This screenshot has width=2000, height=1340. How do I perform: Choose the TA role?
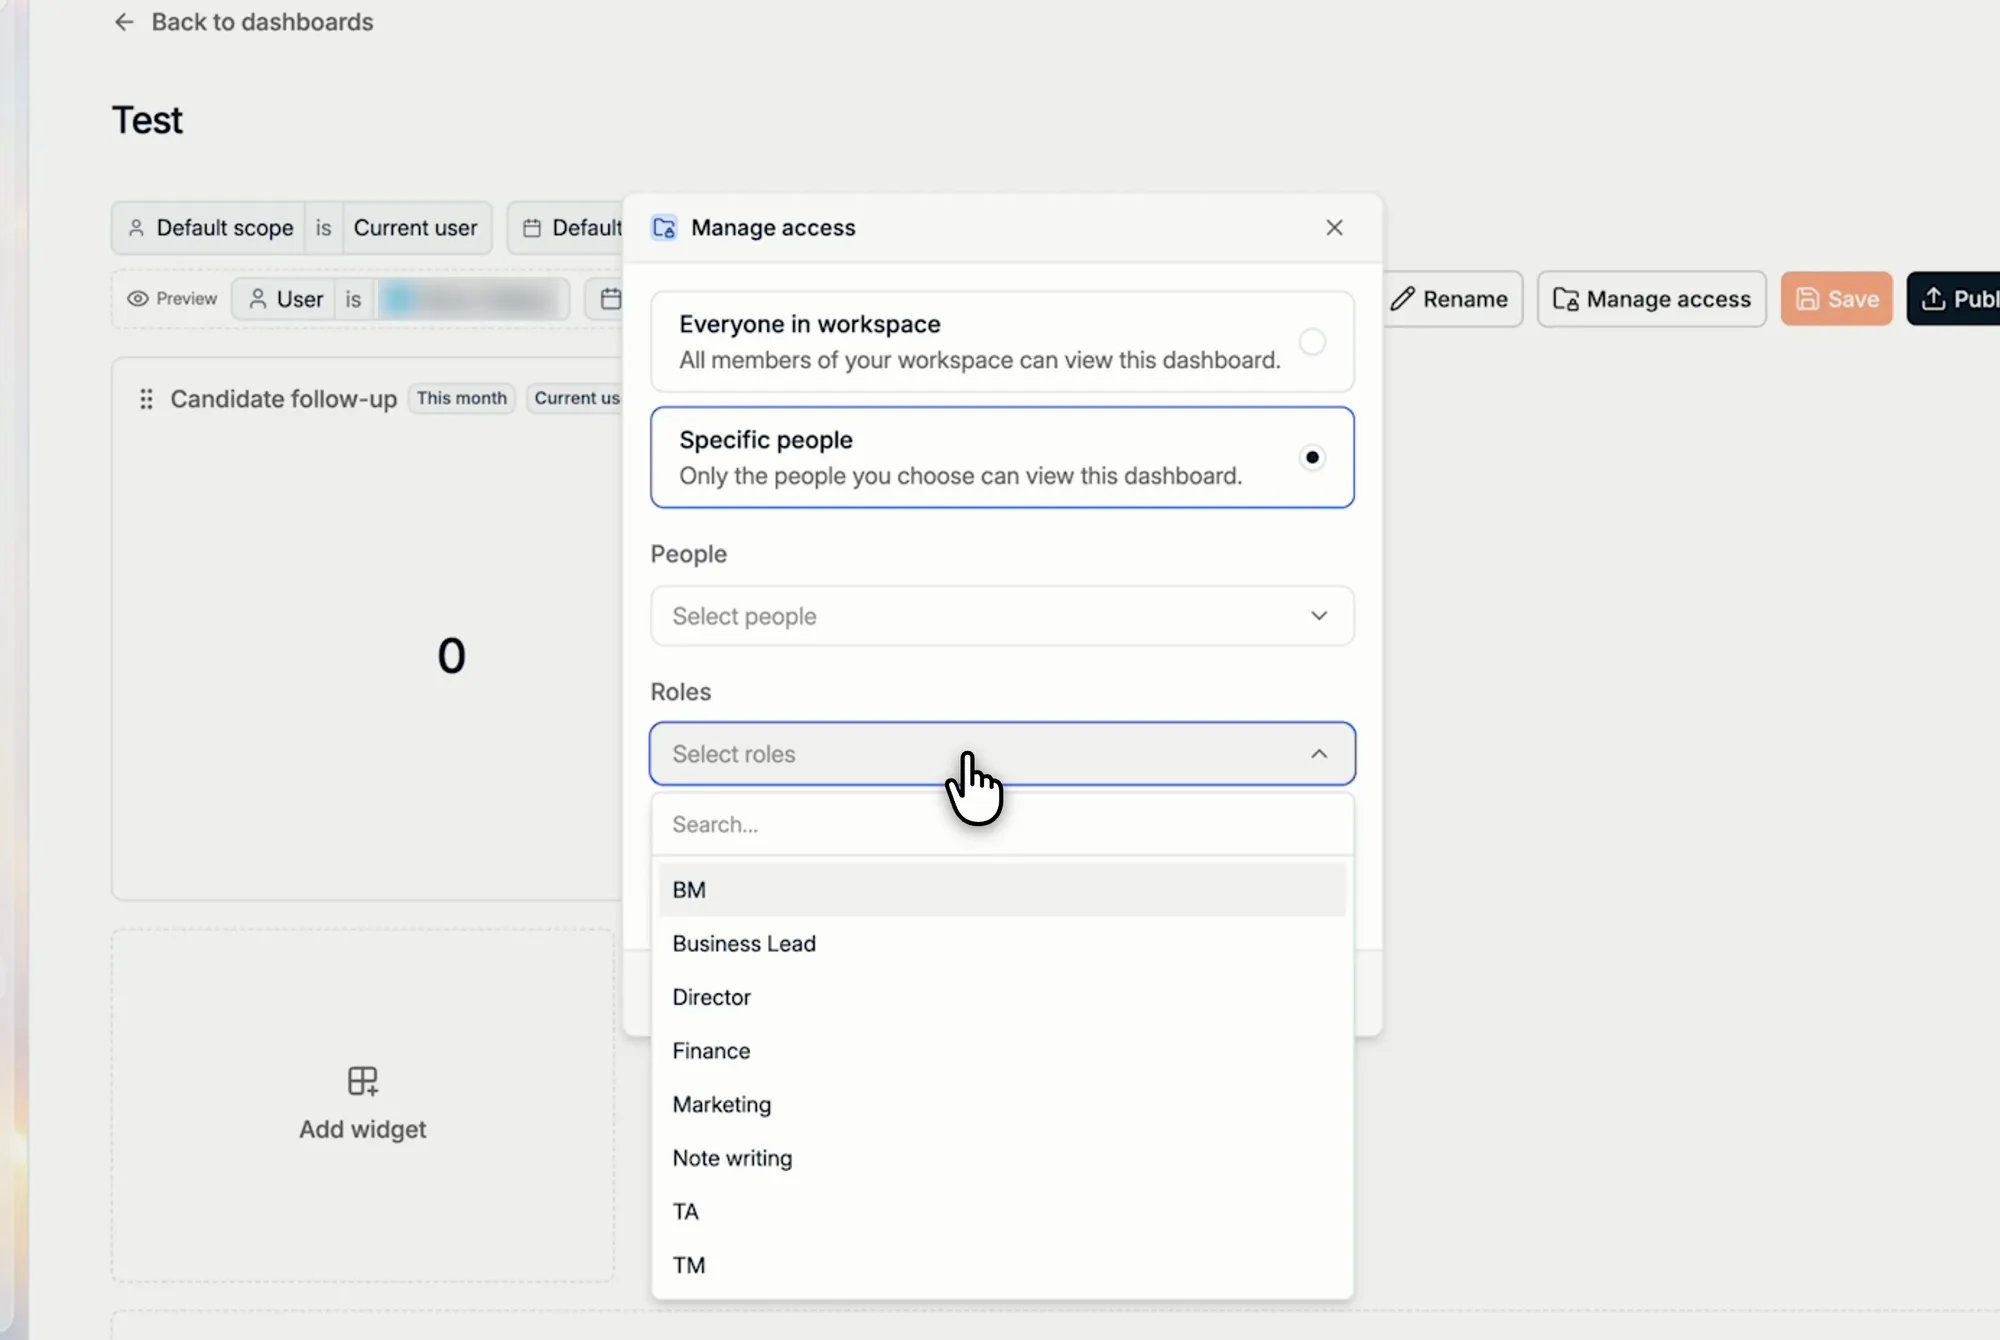pos(1002,1212)
